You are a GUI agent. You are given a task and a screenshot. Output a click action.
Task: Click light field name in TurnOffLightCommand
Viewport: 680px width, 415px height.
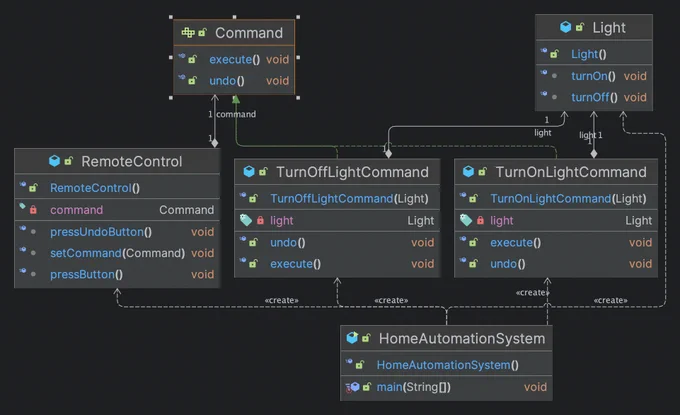pyautogui.click(x=281, y=221)
